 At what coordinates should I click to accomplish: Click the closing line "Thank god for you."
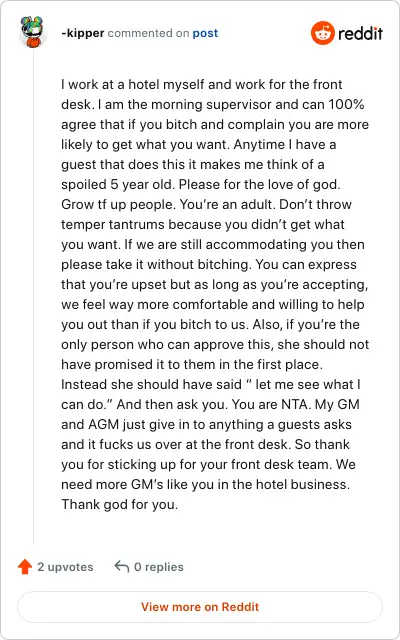120,504
